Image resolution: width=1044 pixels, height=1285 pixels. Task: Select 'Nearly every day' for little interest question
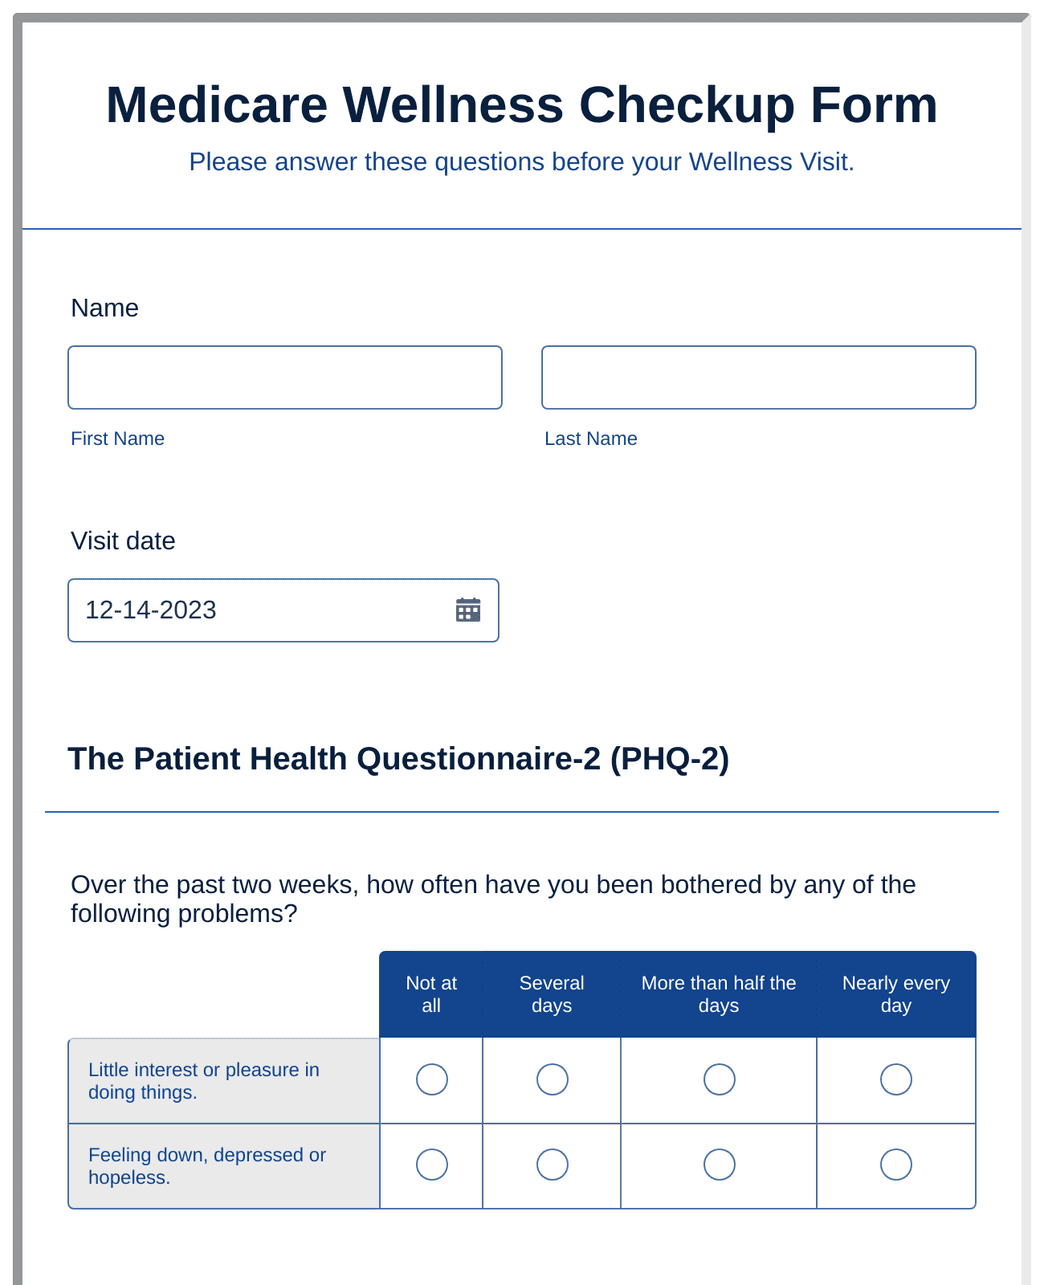click(x=895, y=1079)
